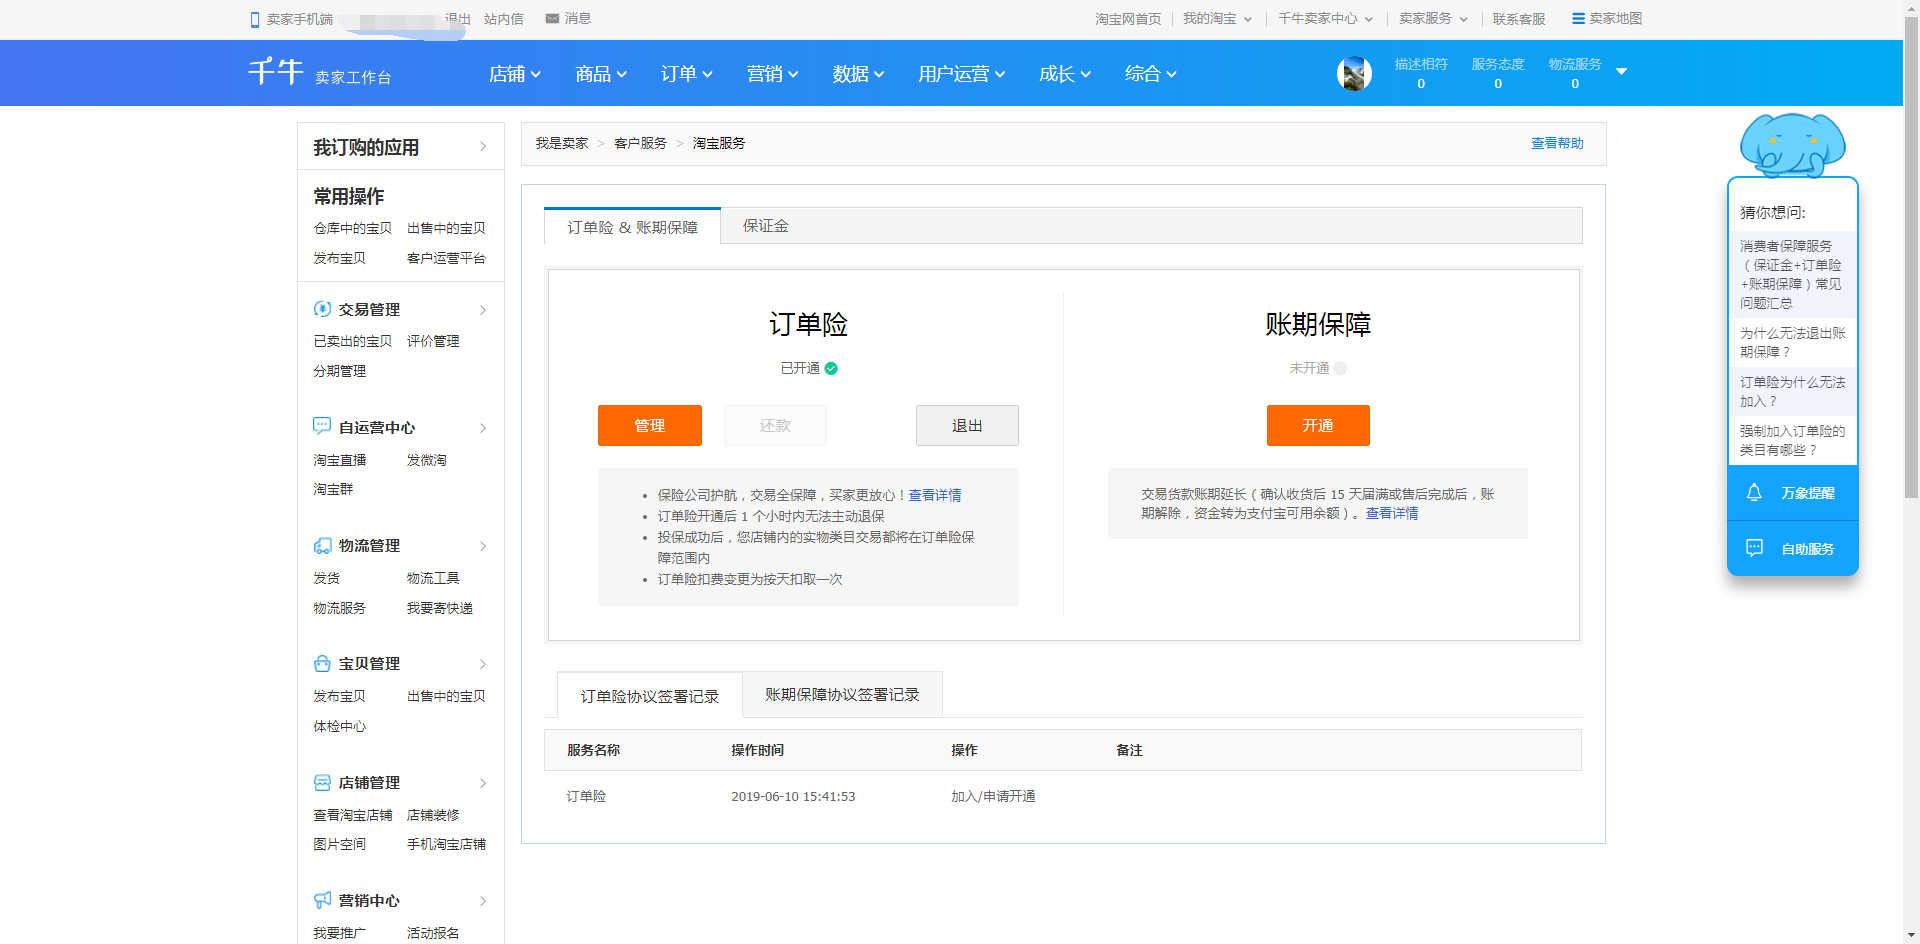Expand the 用户运营 navigation dropdown

pos(962,73)
